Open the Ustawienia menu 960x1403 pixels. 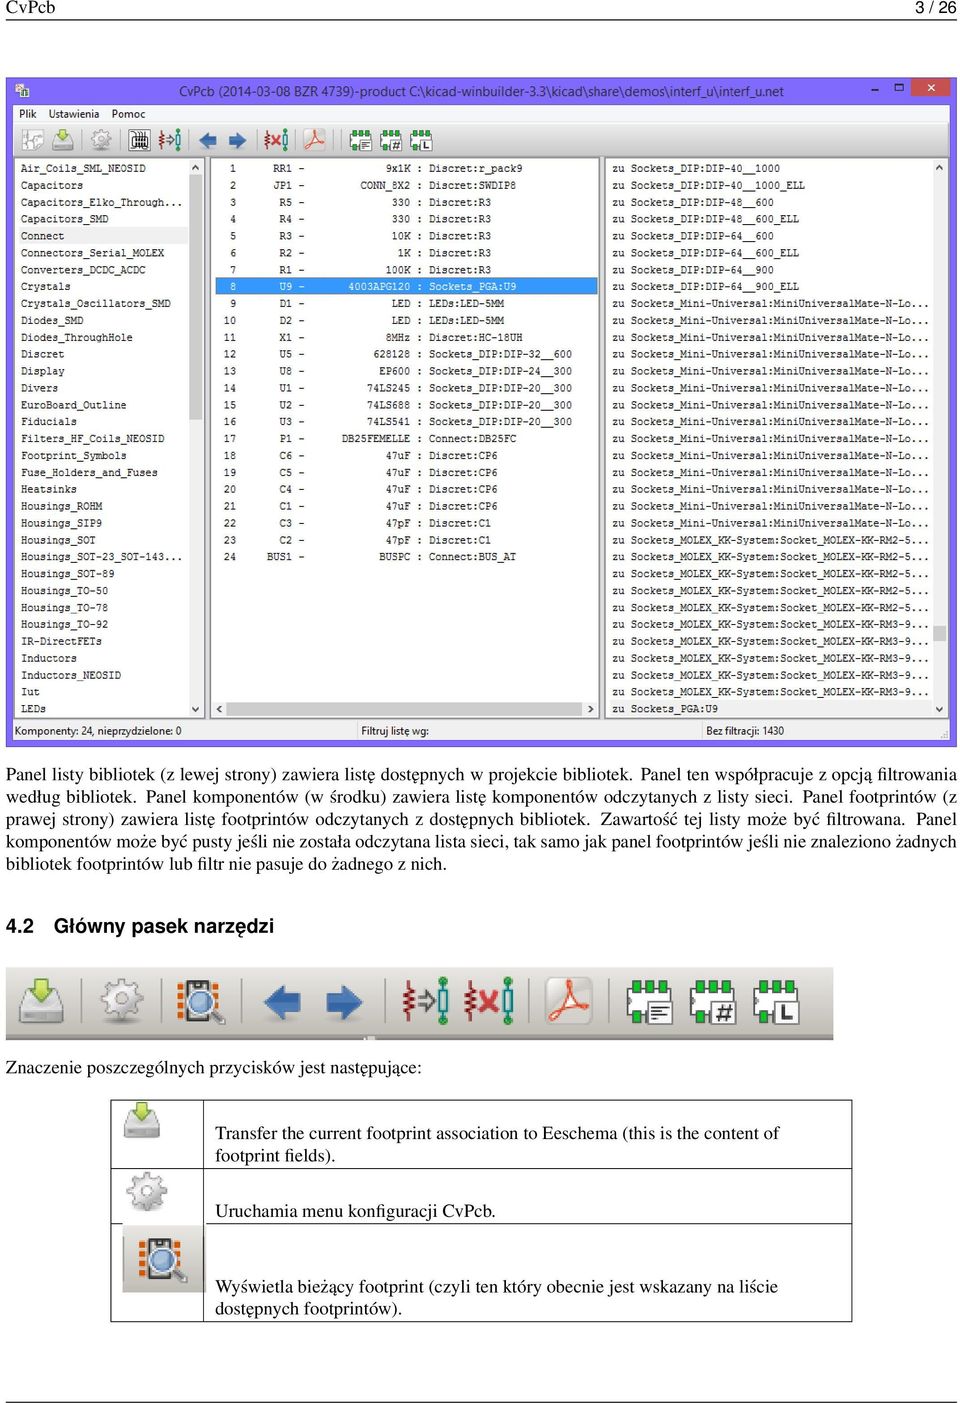coord(74,114)
